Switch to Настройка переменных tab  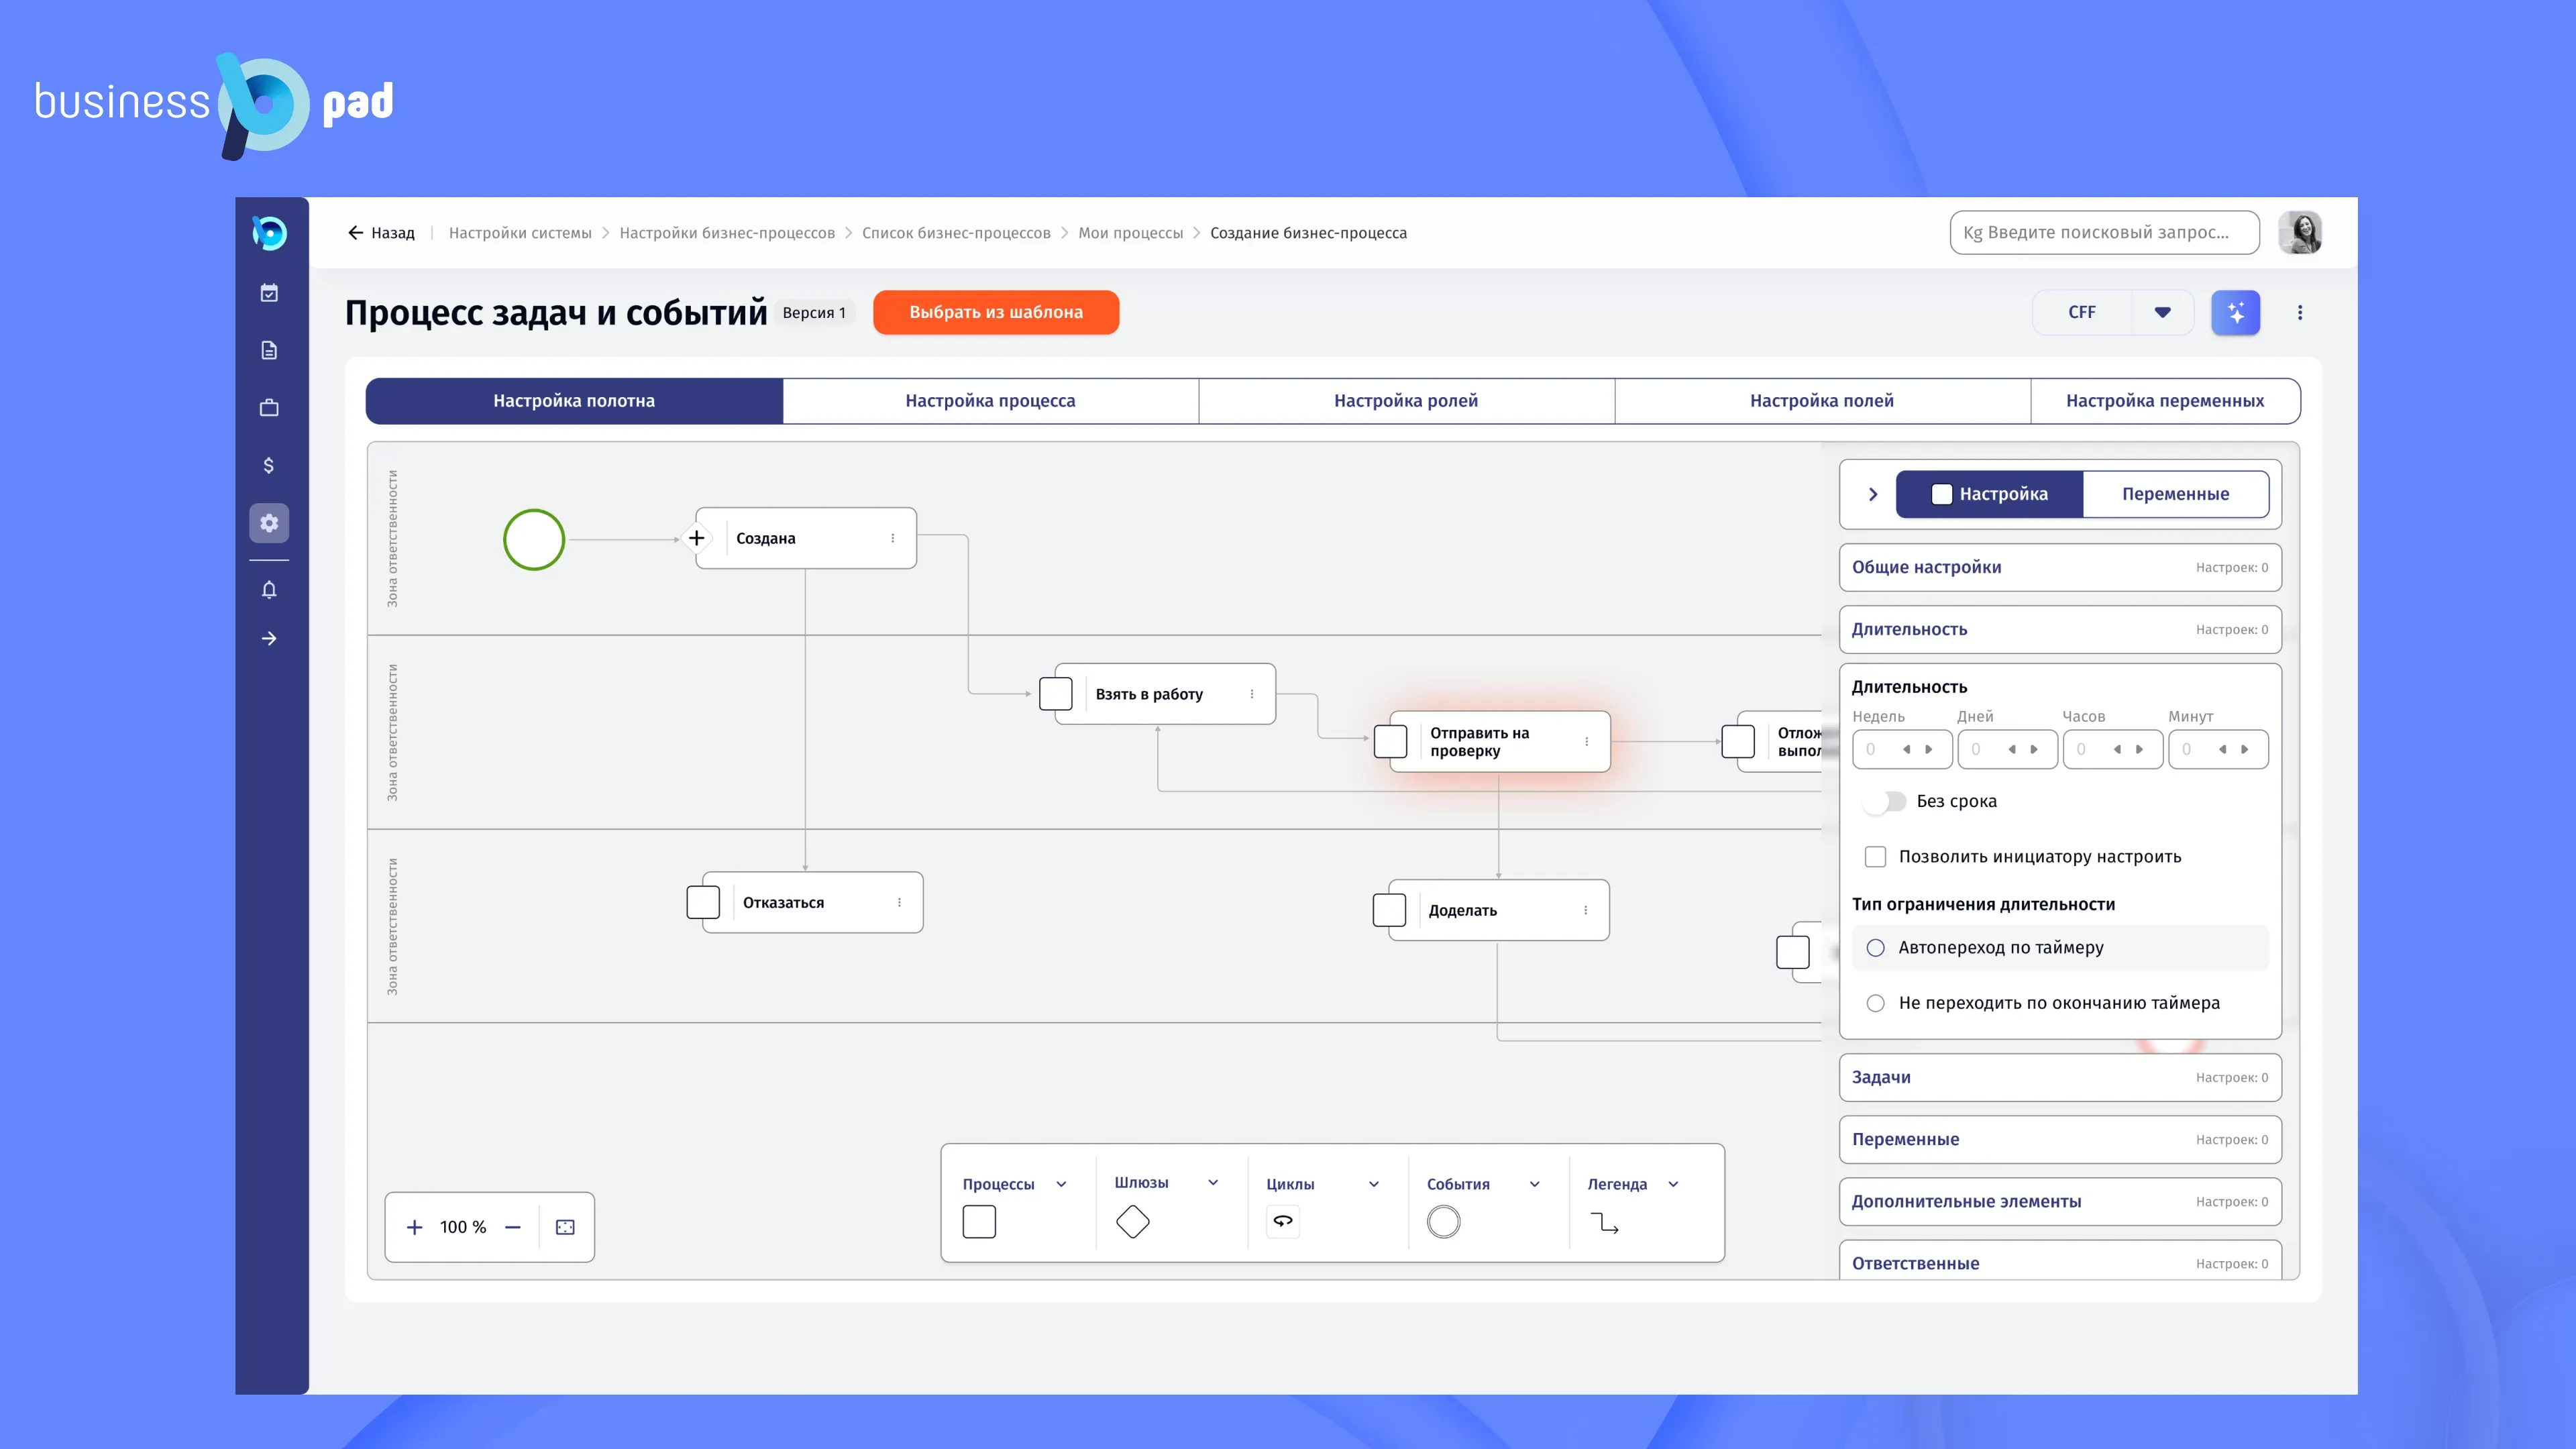click(x=2165, y=401)
